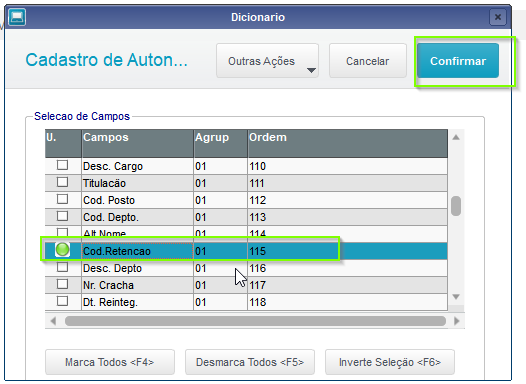Click the Cancelar button
The width and height of the screenshot is (526, 384).
pos(368,61)
